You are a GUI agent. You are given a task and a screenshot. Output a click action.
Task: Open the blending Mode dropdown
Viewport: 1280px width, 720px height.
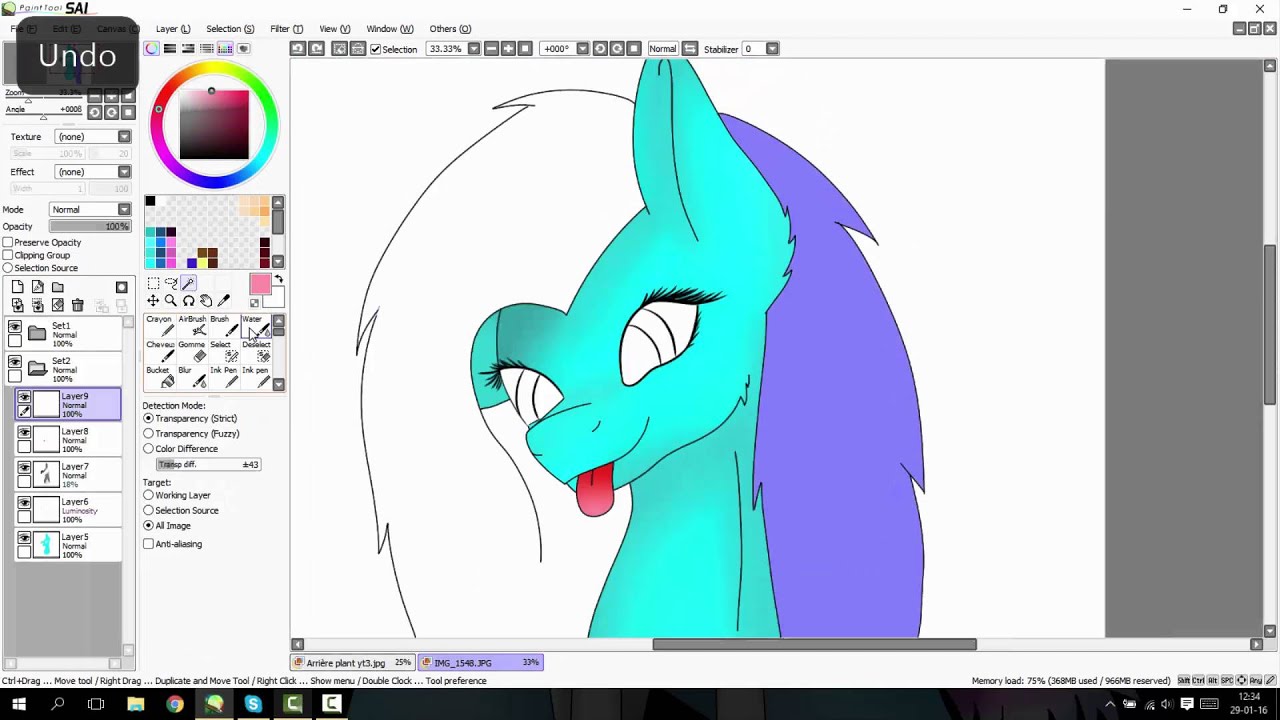pyautogui.click(x=90, y=210)
